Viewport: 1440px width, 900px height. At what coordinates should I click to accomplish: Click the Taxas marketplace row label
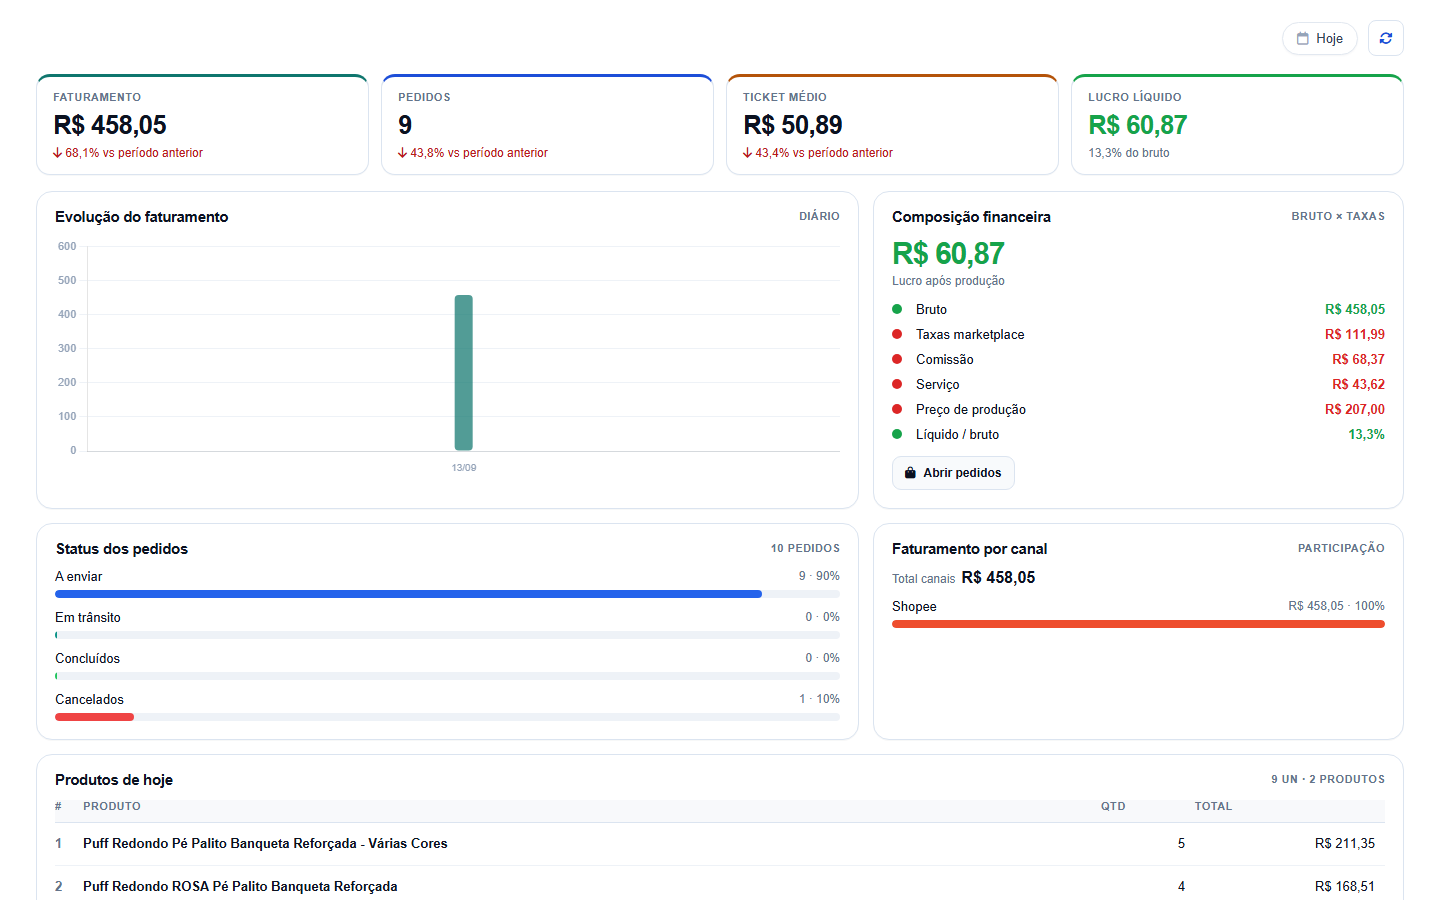click(x=970, y=335)
